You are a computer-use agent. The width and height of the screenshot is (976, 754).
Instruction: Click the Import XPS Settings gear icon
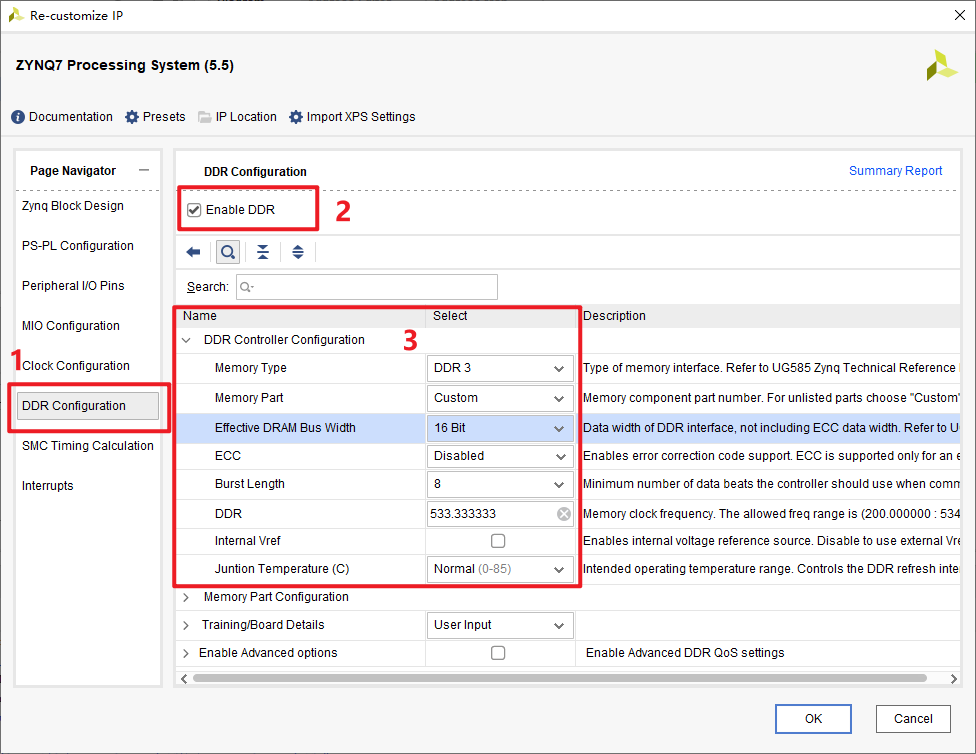(296, 117)
